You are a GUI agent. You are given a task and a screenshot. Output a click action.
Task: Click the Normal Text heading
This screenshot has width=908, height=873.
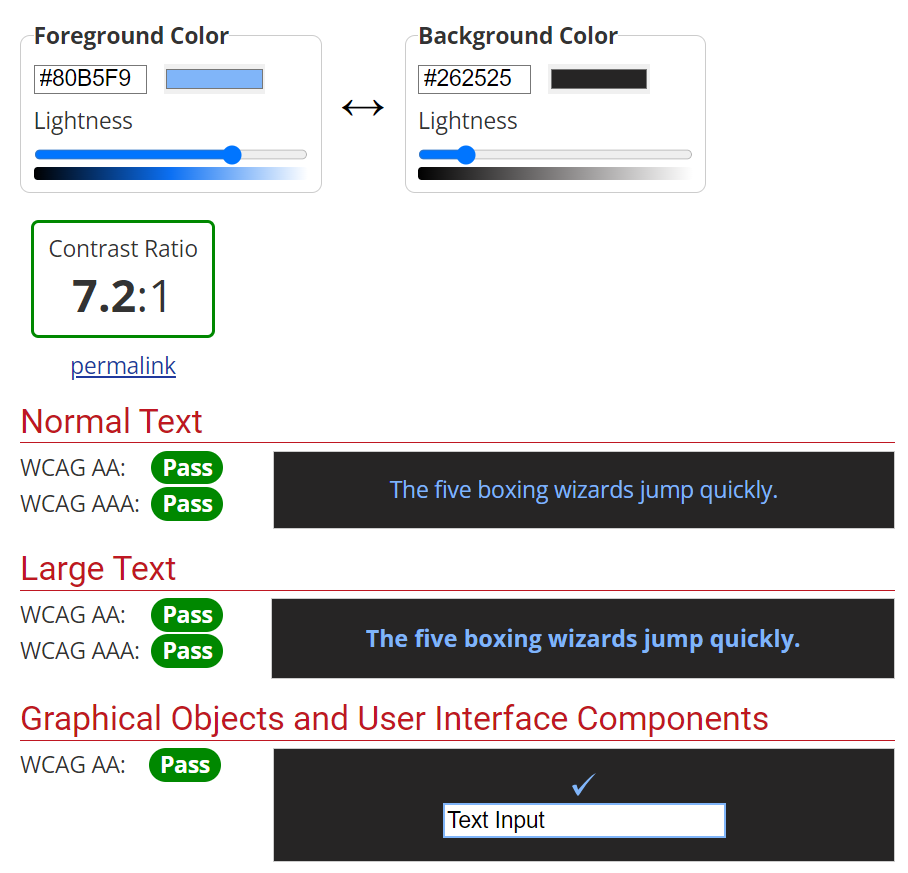(x=111, y=421)
